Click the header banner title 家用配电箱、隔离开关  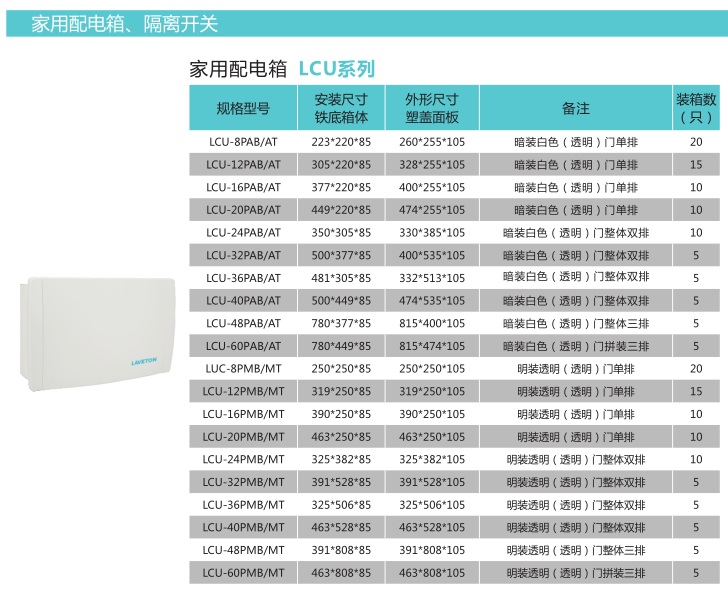(124, 24)
